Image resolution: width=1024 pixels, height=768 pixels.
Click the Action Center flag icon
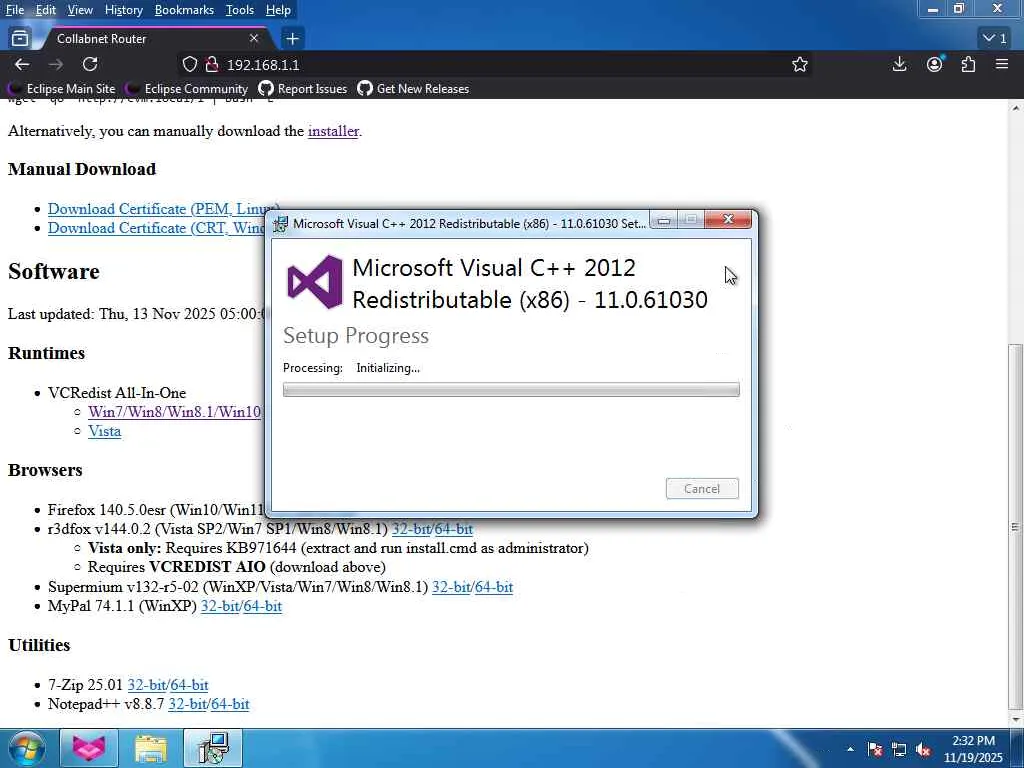pos(875,749)
